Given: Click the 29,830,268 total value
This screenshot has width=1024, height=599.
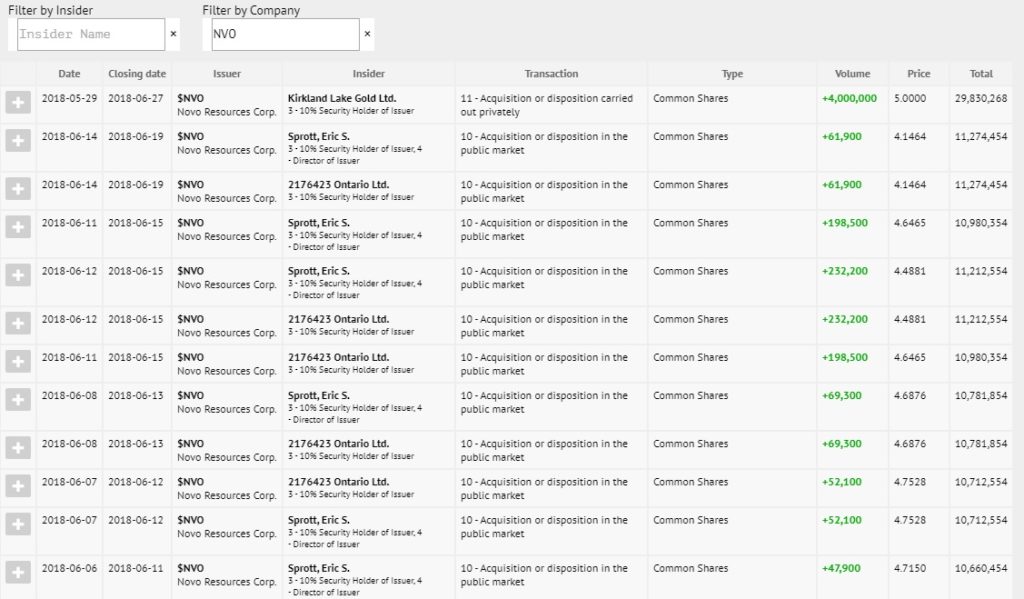Looking at the screenshot, I should pyautogui.click(x=981, y=98).
